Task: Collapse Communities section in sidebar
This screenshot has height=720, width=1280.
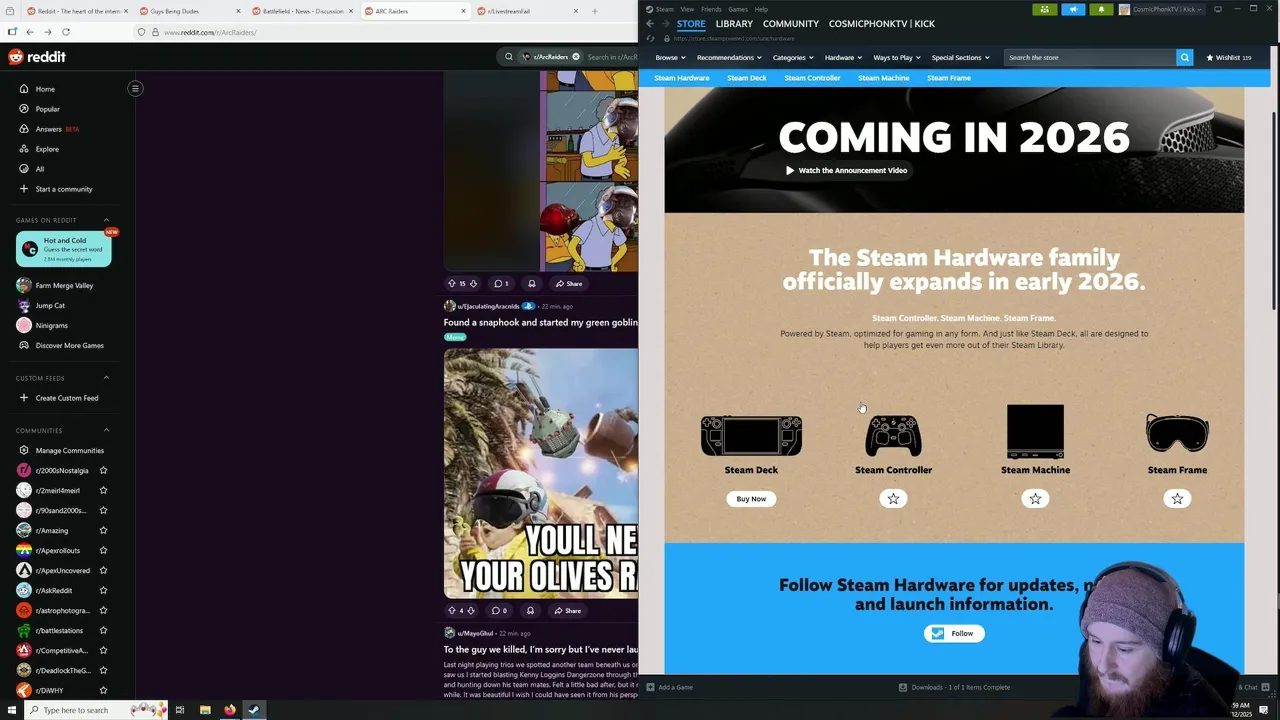Action: (106, 430)
